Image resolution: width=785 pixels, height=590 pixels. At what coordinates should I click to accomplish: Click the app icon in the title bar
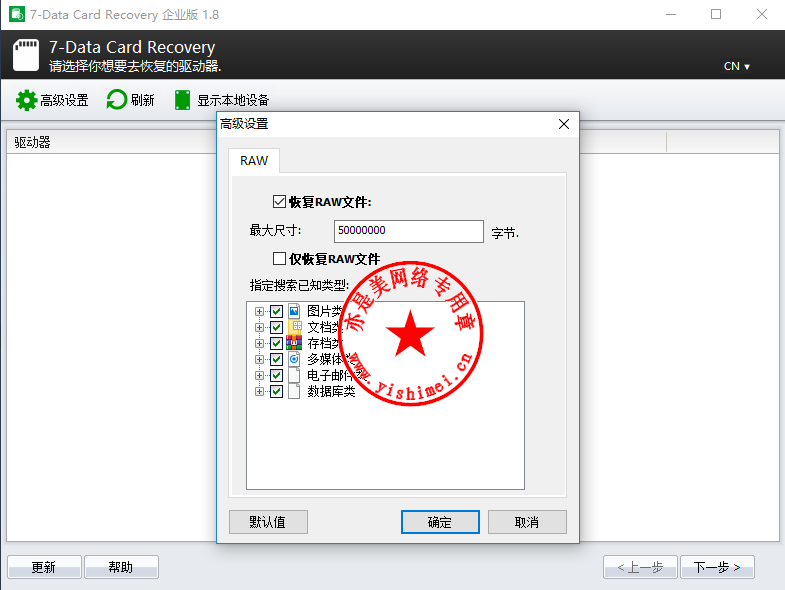17,14
